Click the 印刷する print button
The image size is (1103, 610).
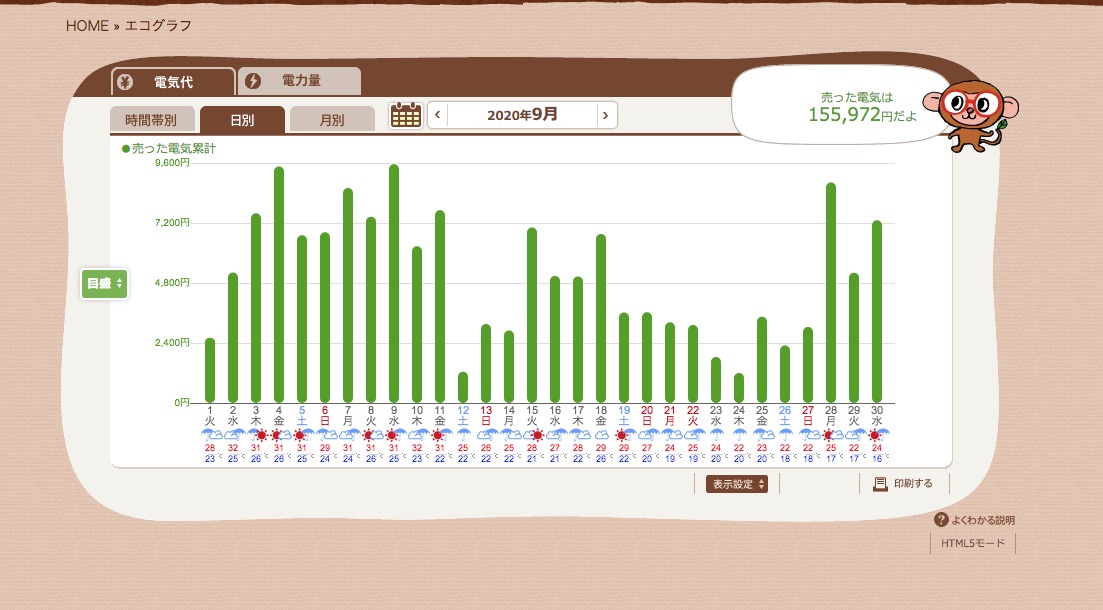click(x=904, y=483)
